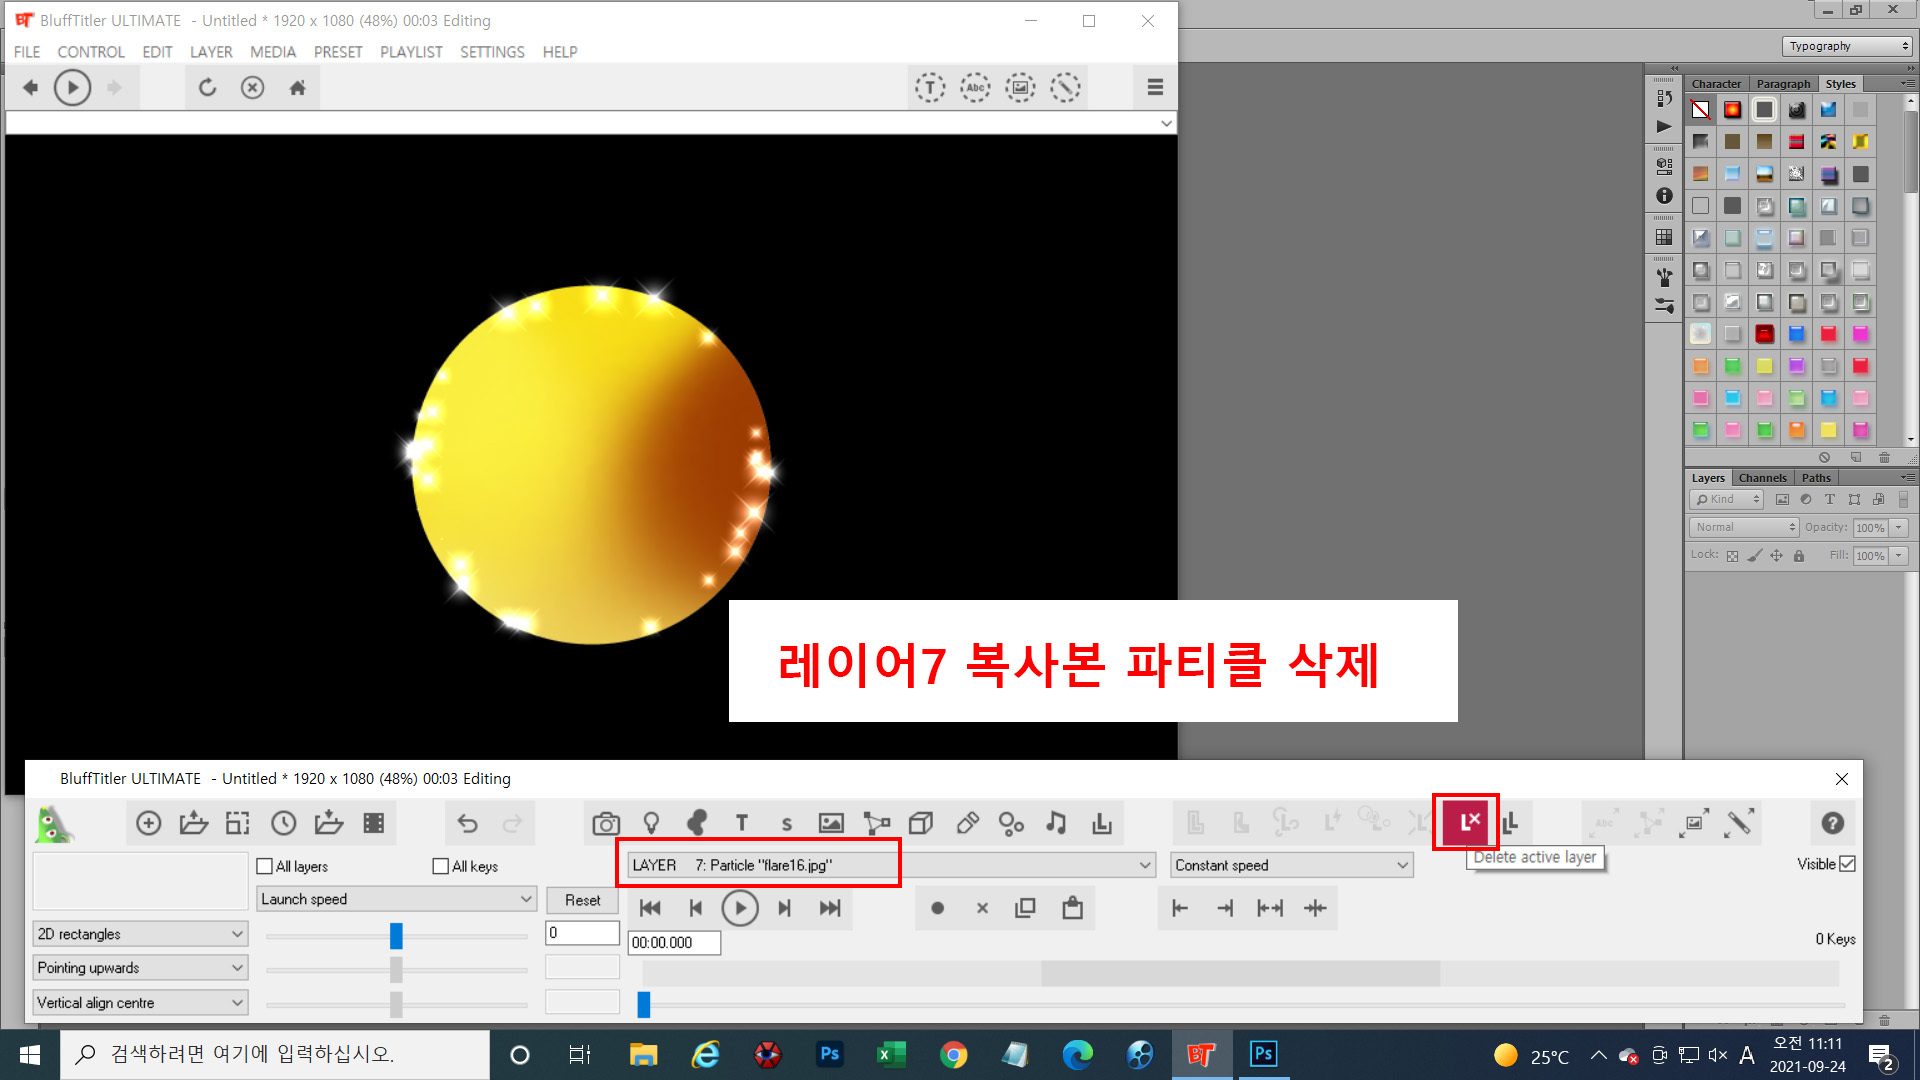Add a light layer with bulb icon

[651, 823]
